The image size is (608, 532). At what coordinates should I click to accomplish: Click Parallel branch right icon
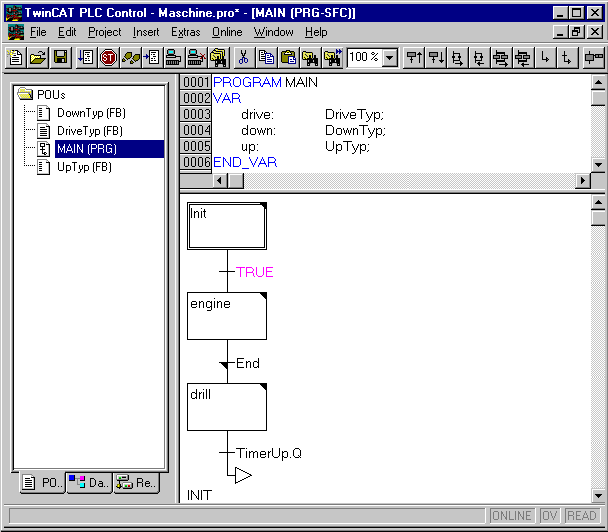click(x=501, y=58)
